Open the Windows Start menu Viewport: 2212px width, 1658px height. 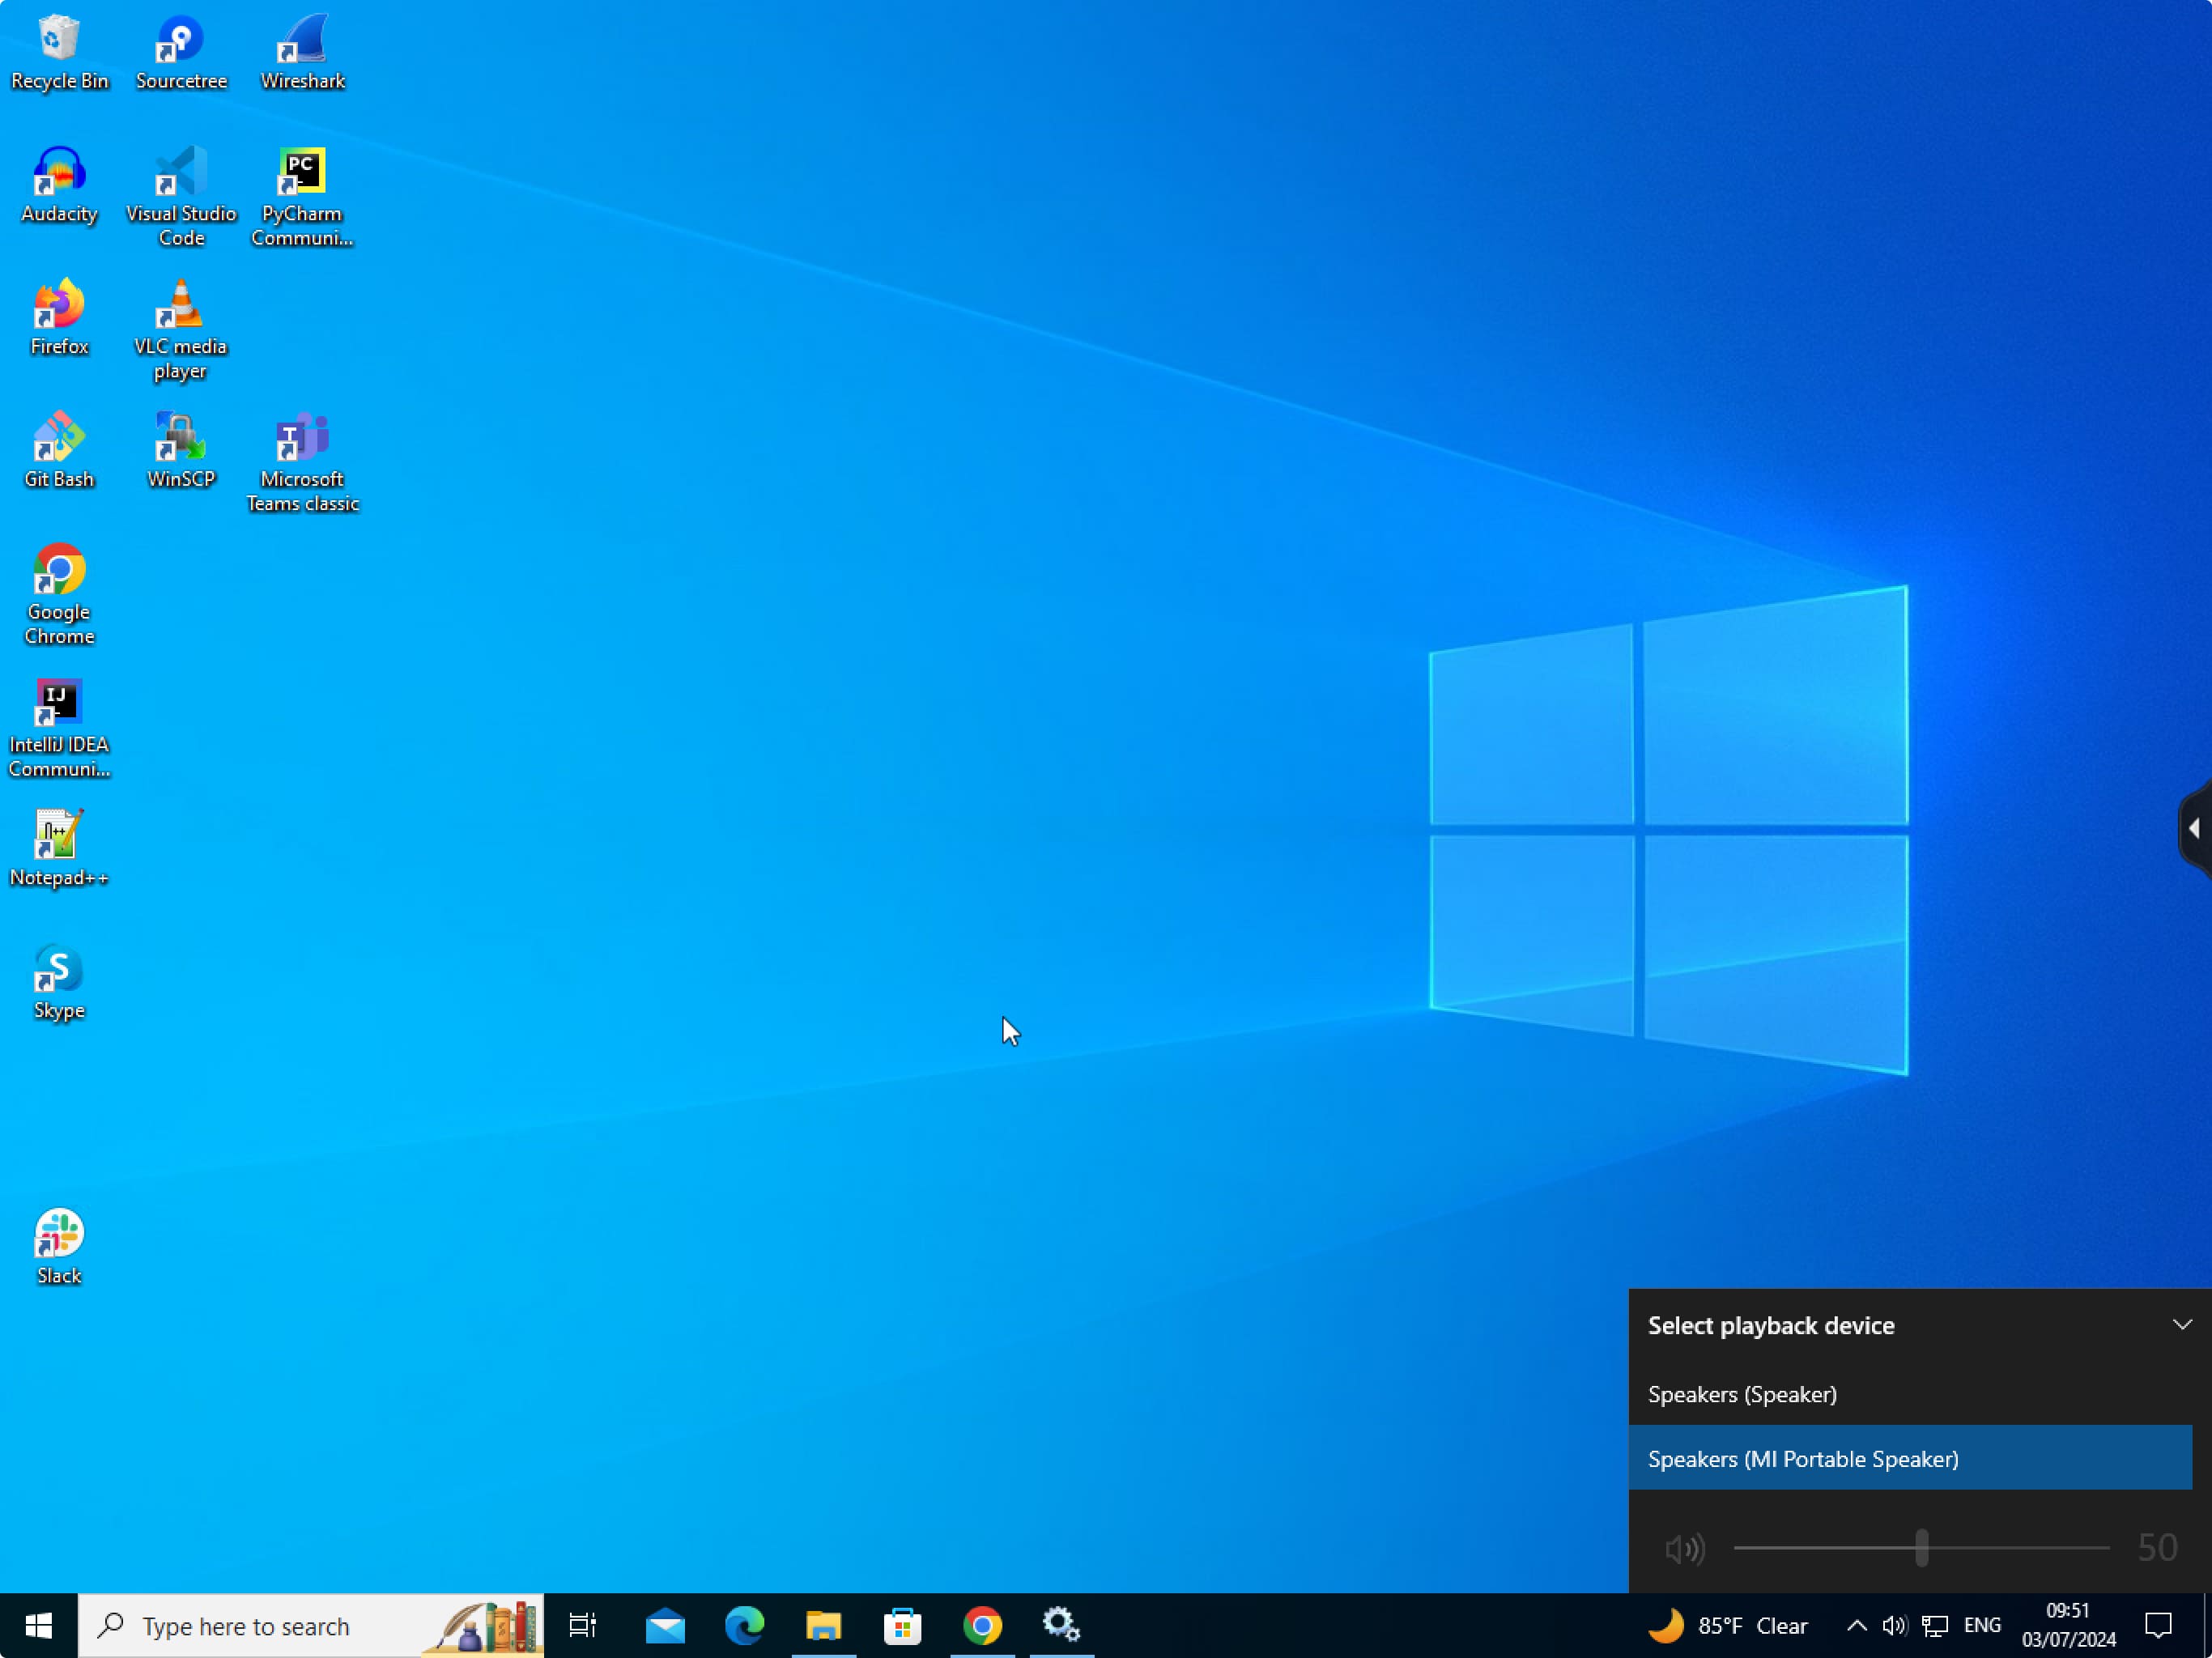38,1626
